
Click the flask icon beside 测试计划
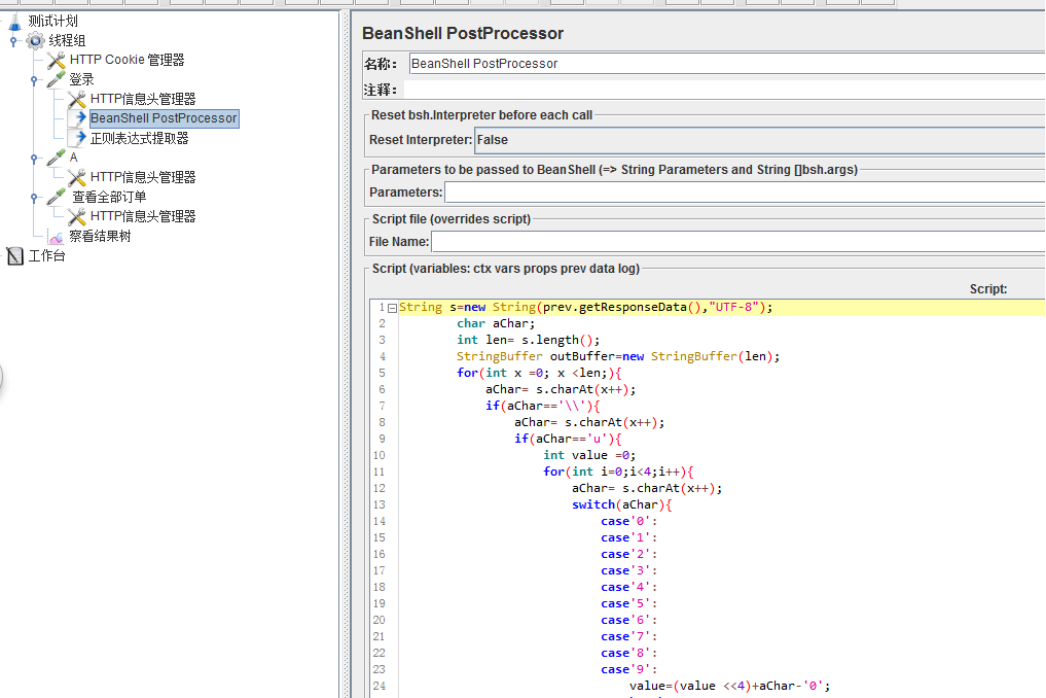15,22
